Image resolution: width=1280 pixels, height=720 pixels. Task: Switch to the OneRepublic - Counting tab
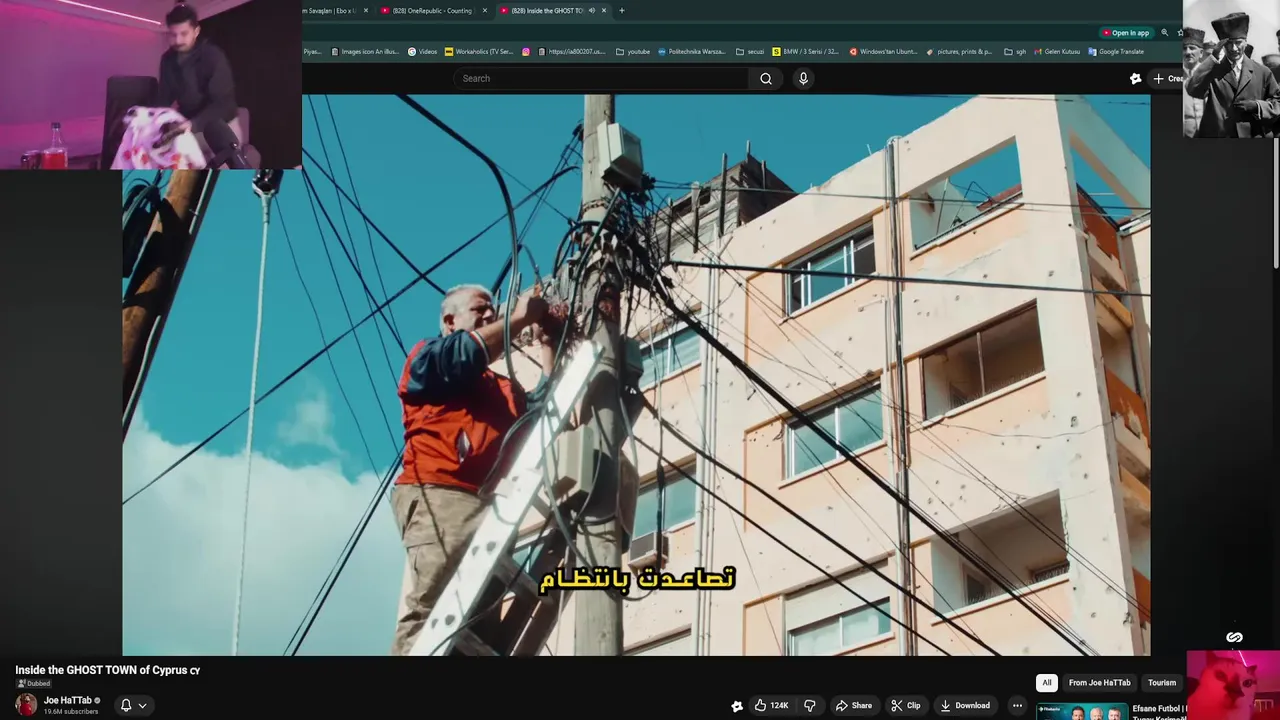click(432, 11)
